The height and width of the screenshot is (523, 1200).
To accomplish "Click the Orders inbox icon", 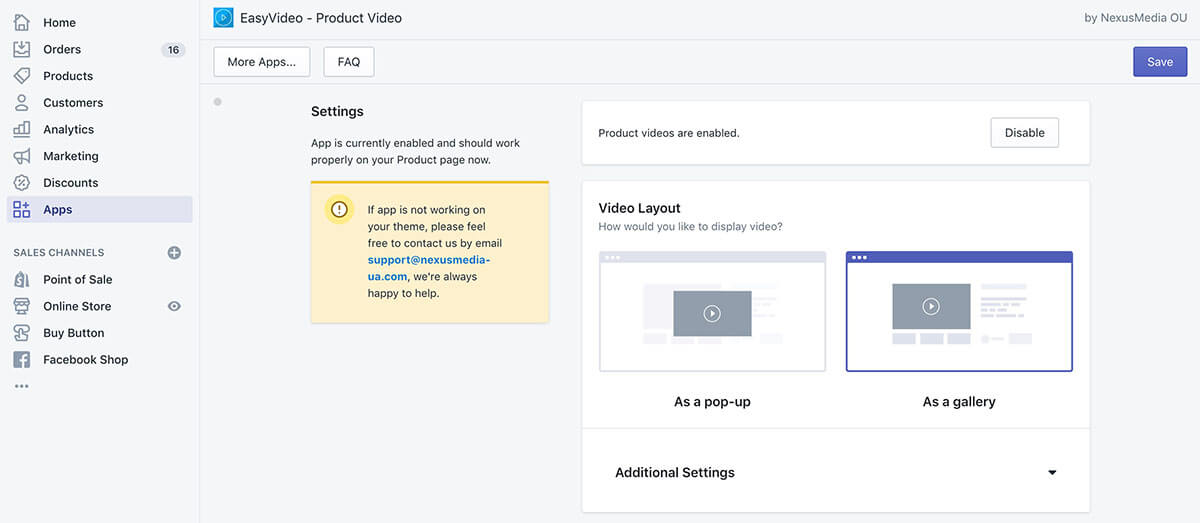I will click(x=21, y=49).
